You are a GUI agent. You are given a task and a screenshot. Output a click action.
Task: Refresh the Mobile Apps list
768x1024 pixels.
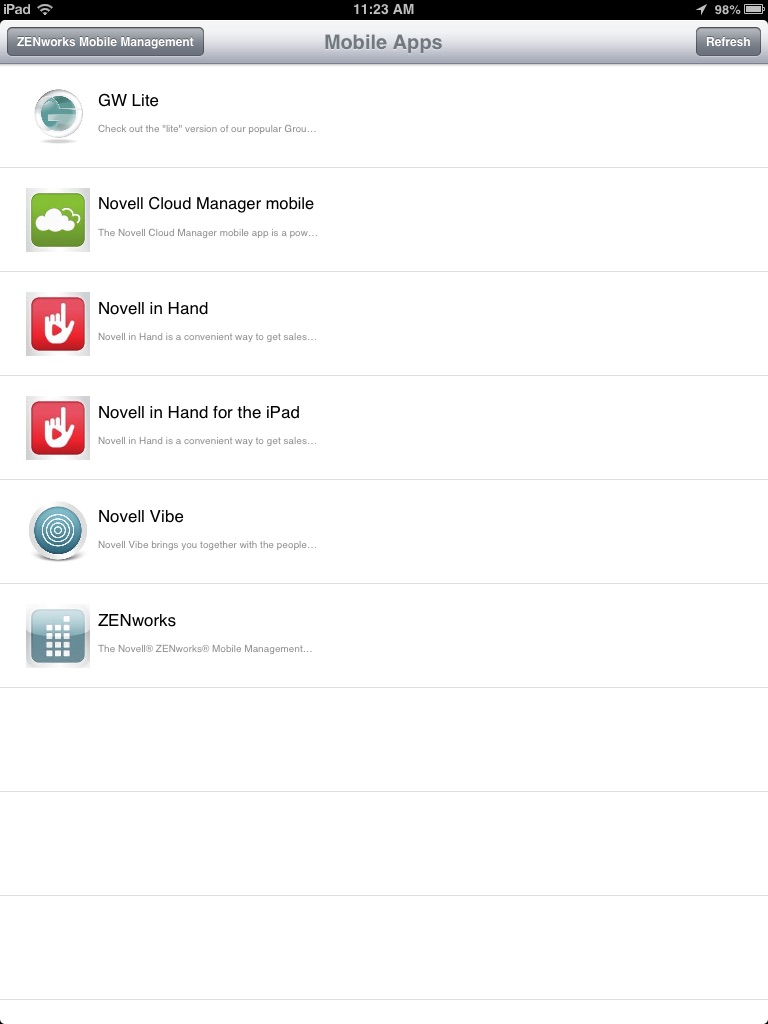pyautogui.click(x=728, y=42)
